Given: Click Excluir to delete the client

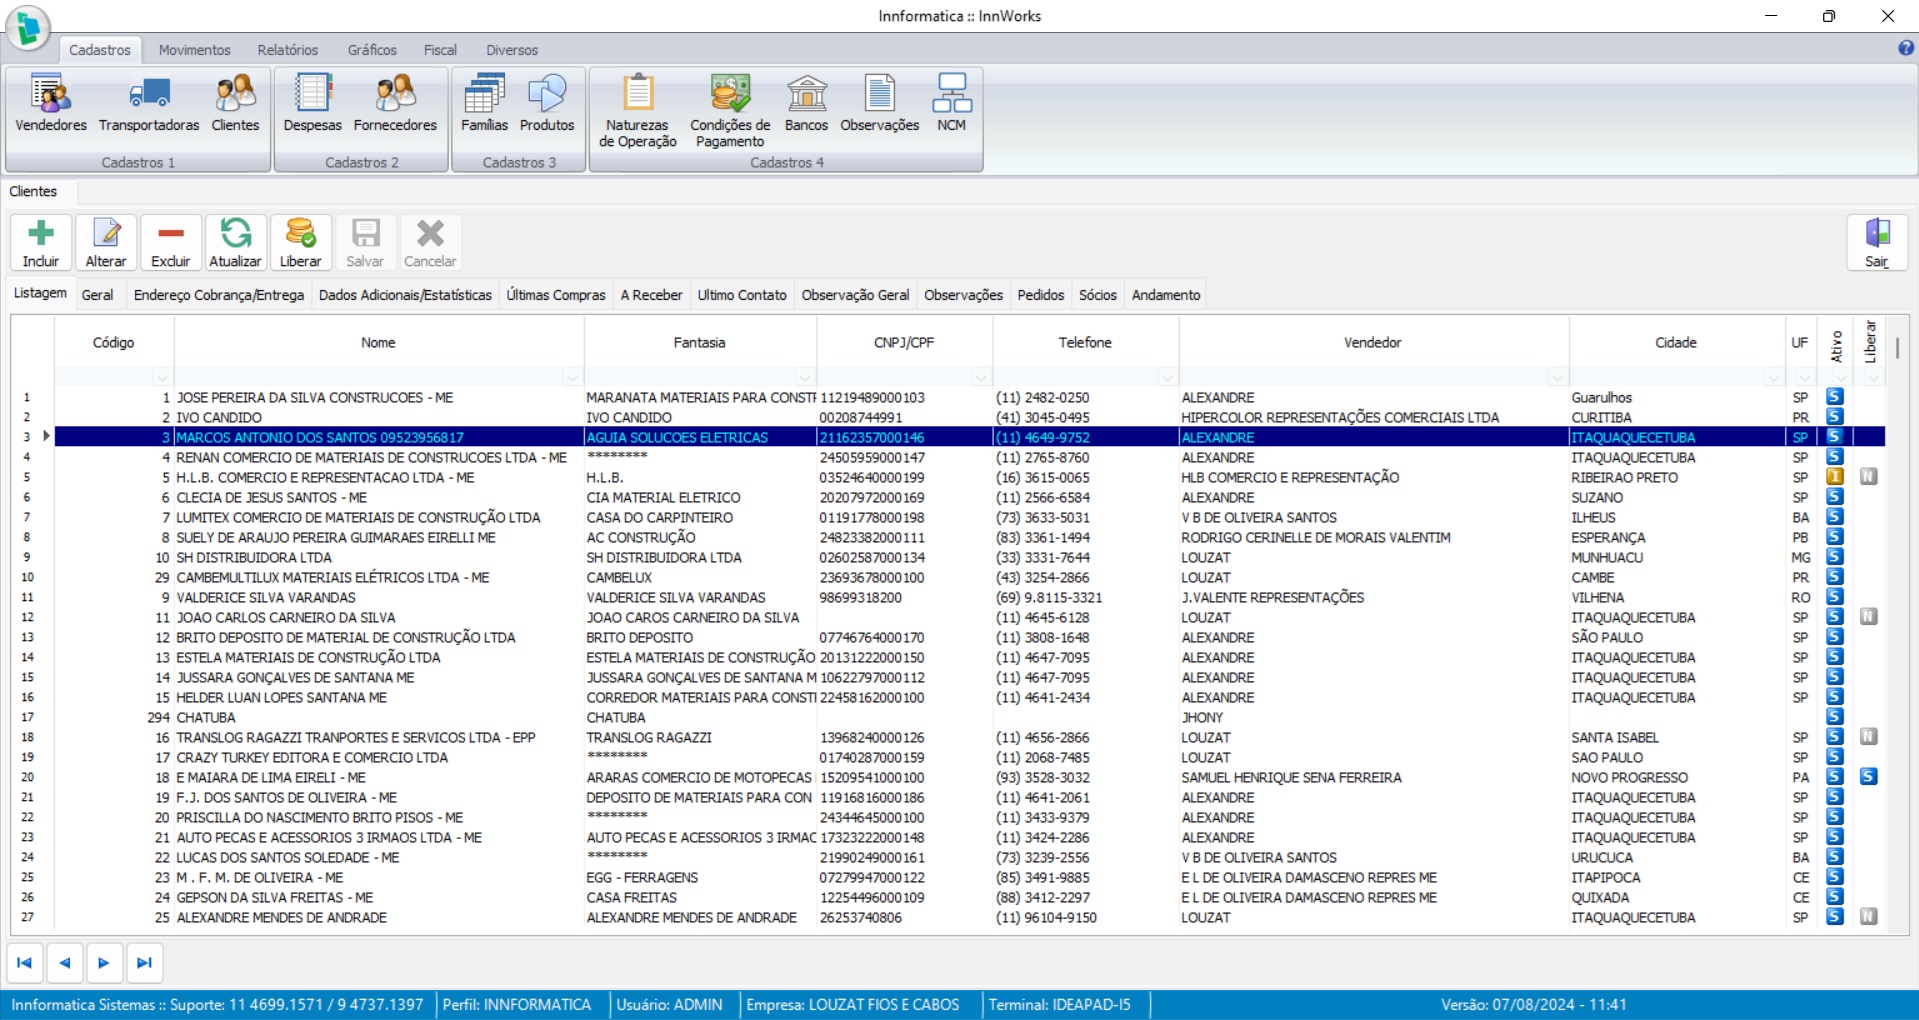Looking at the screenshot, I should click(171, 243).
